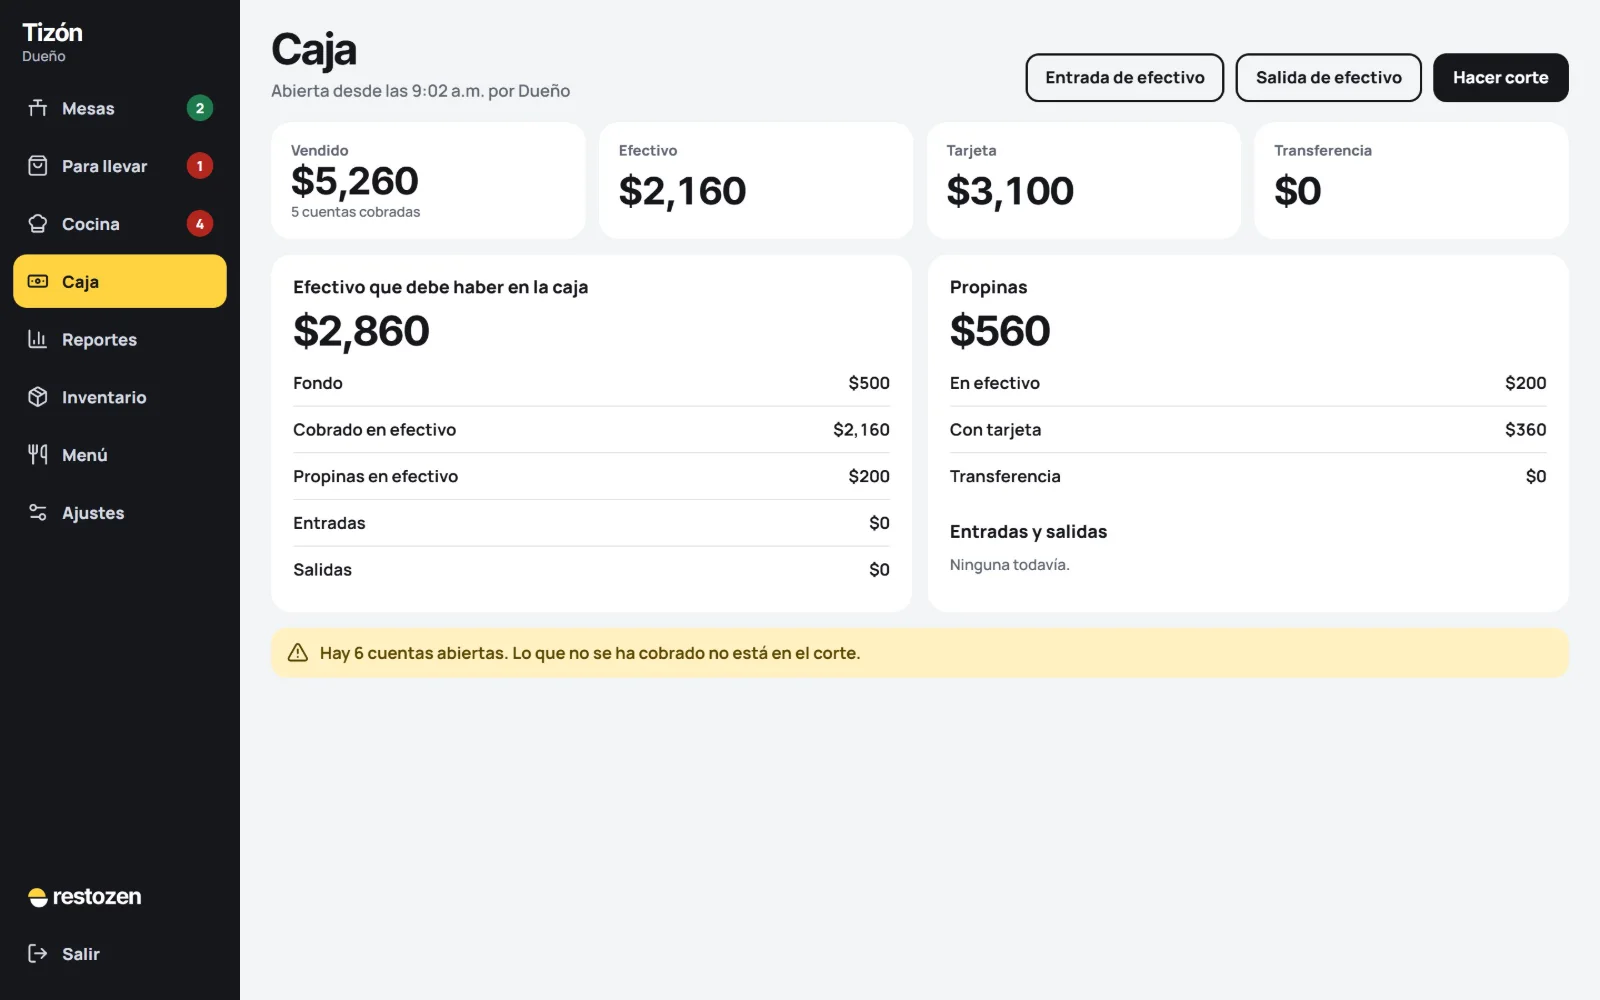The width and height of the screenshot is (1600, 1000).
Task: Click the Salir logout icon
Action: 38,954
